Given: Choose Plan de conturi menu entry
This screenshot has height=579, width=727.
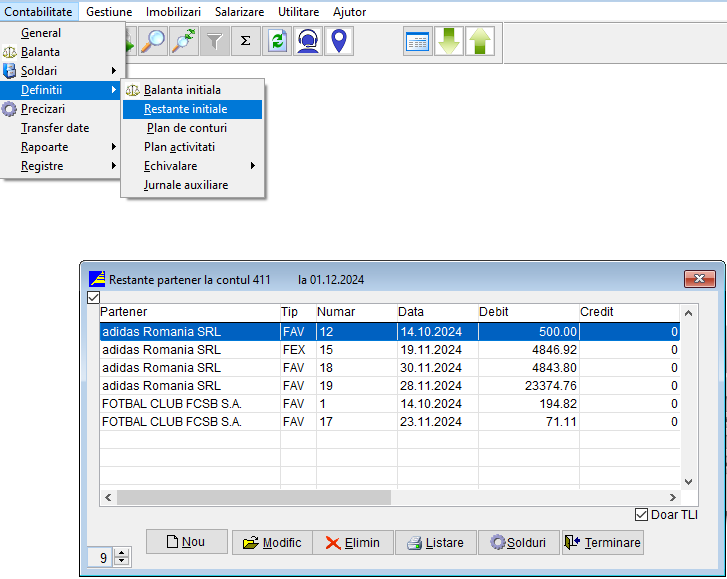Looking at the screenshot, I should (192, 128).
